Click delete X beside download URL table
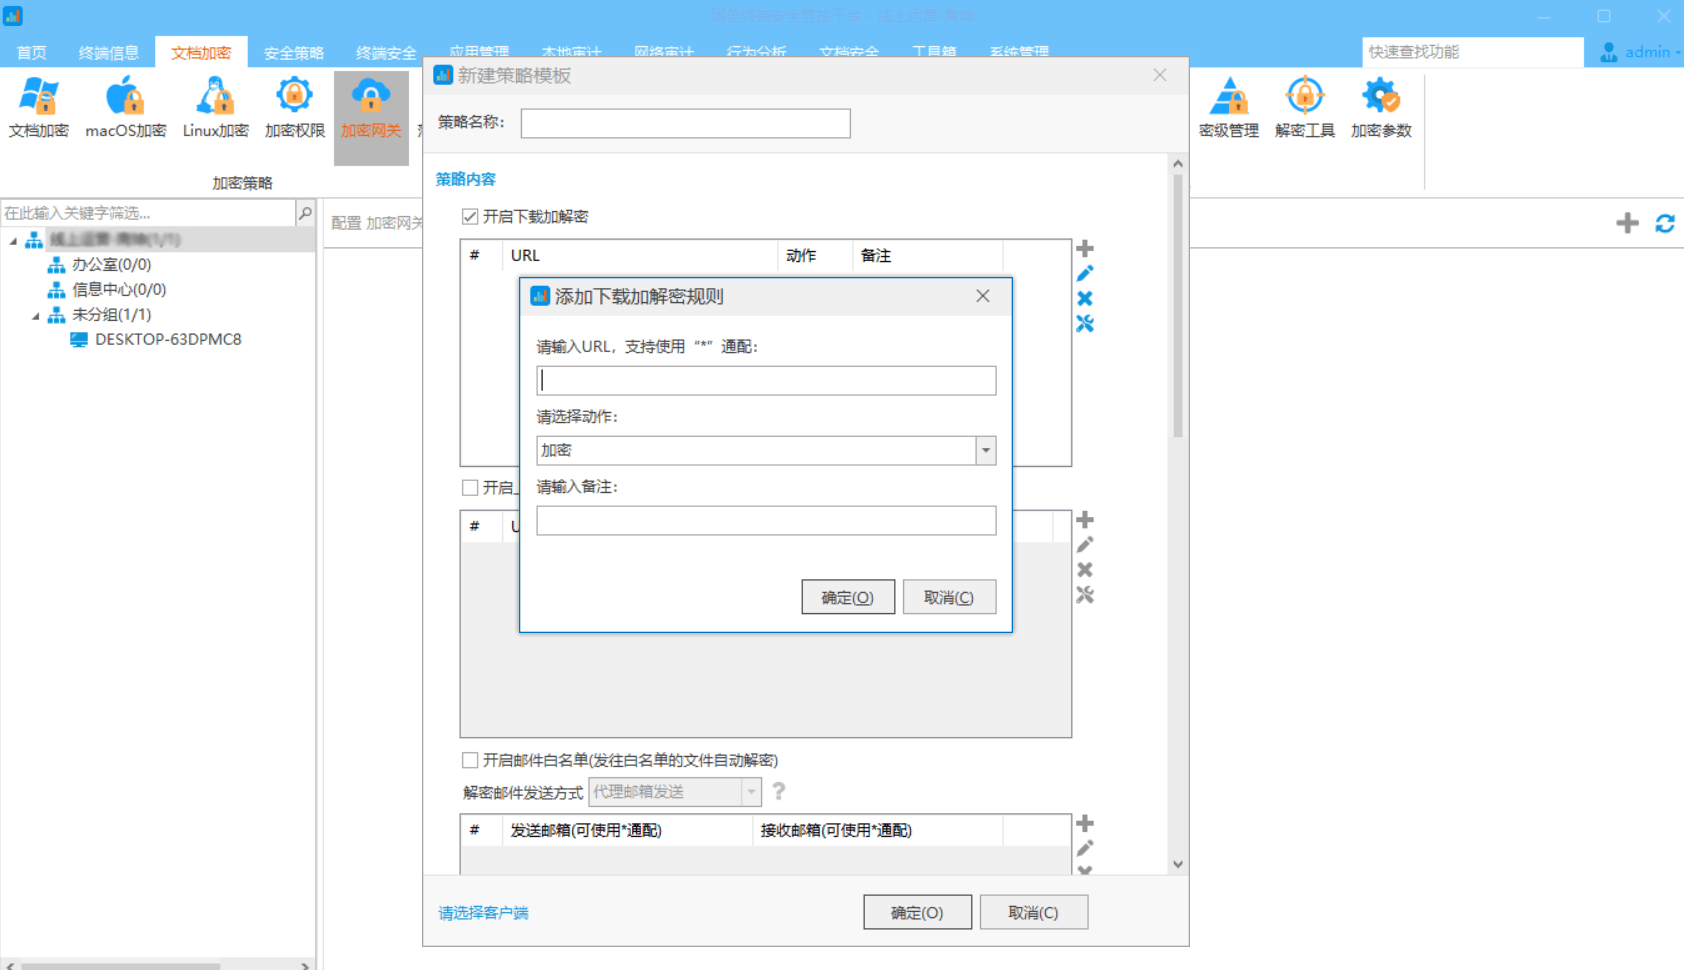This screenshot has width=1684, height=970. pos(1085,298)
